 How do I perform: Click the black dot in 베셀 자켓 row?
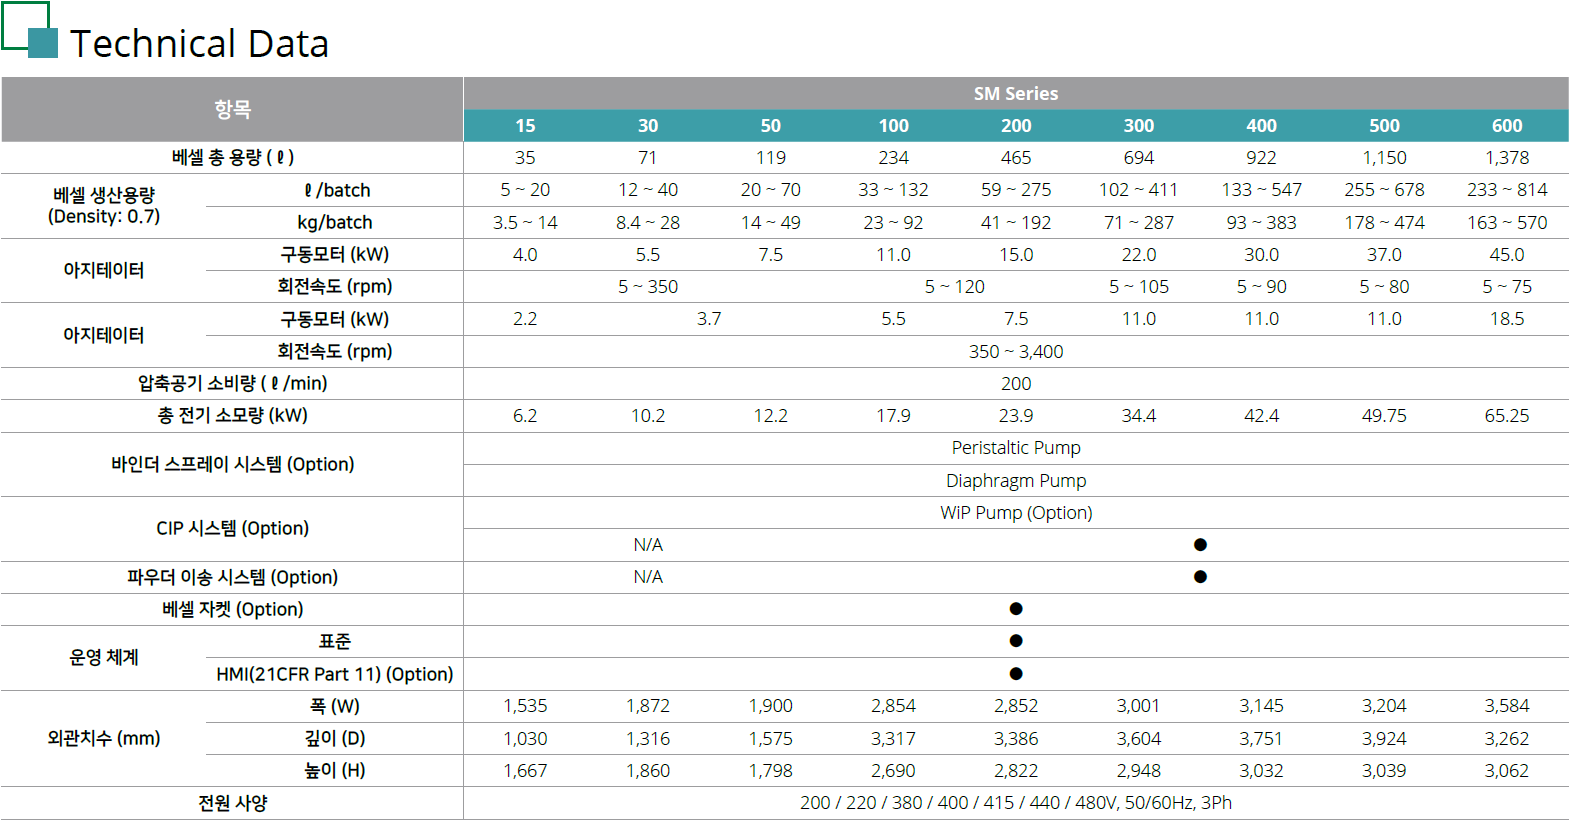[x=1016, y=609]
